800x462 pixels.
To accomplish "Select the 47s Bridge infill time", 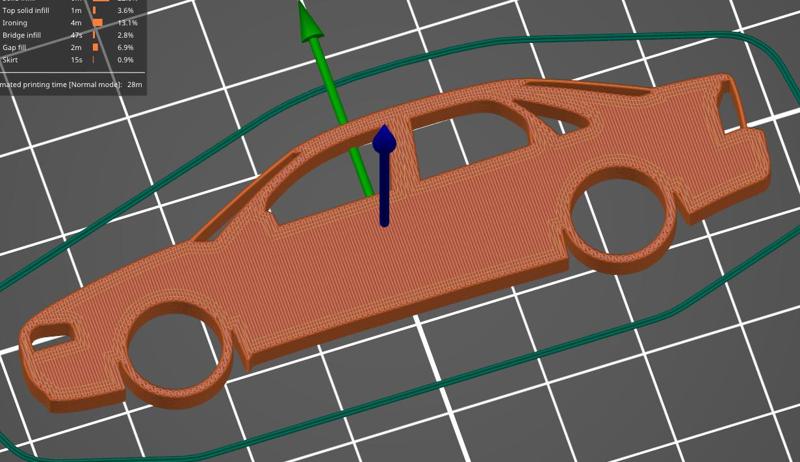I will (x=77, y=35).
